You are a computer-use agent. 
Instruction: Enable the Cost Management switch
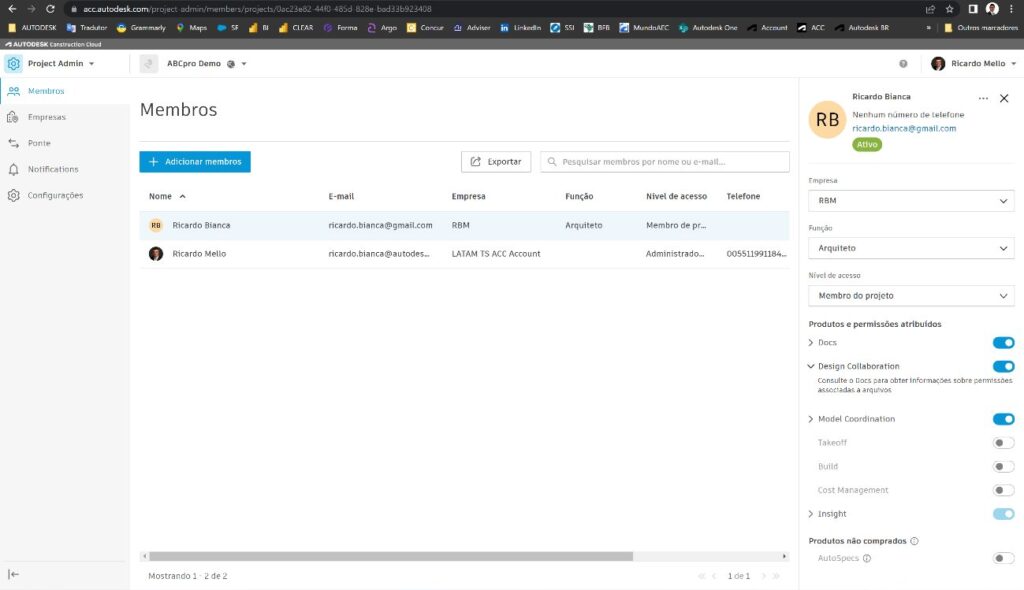tap(1003, 490)
